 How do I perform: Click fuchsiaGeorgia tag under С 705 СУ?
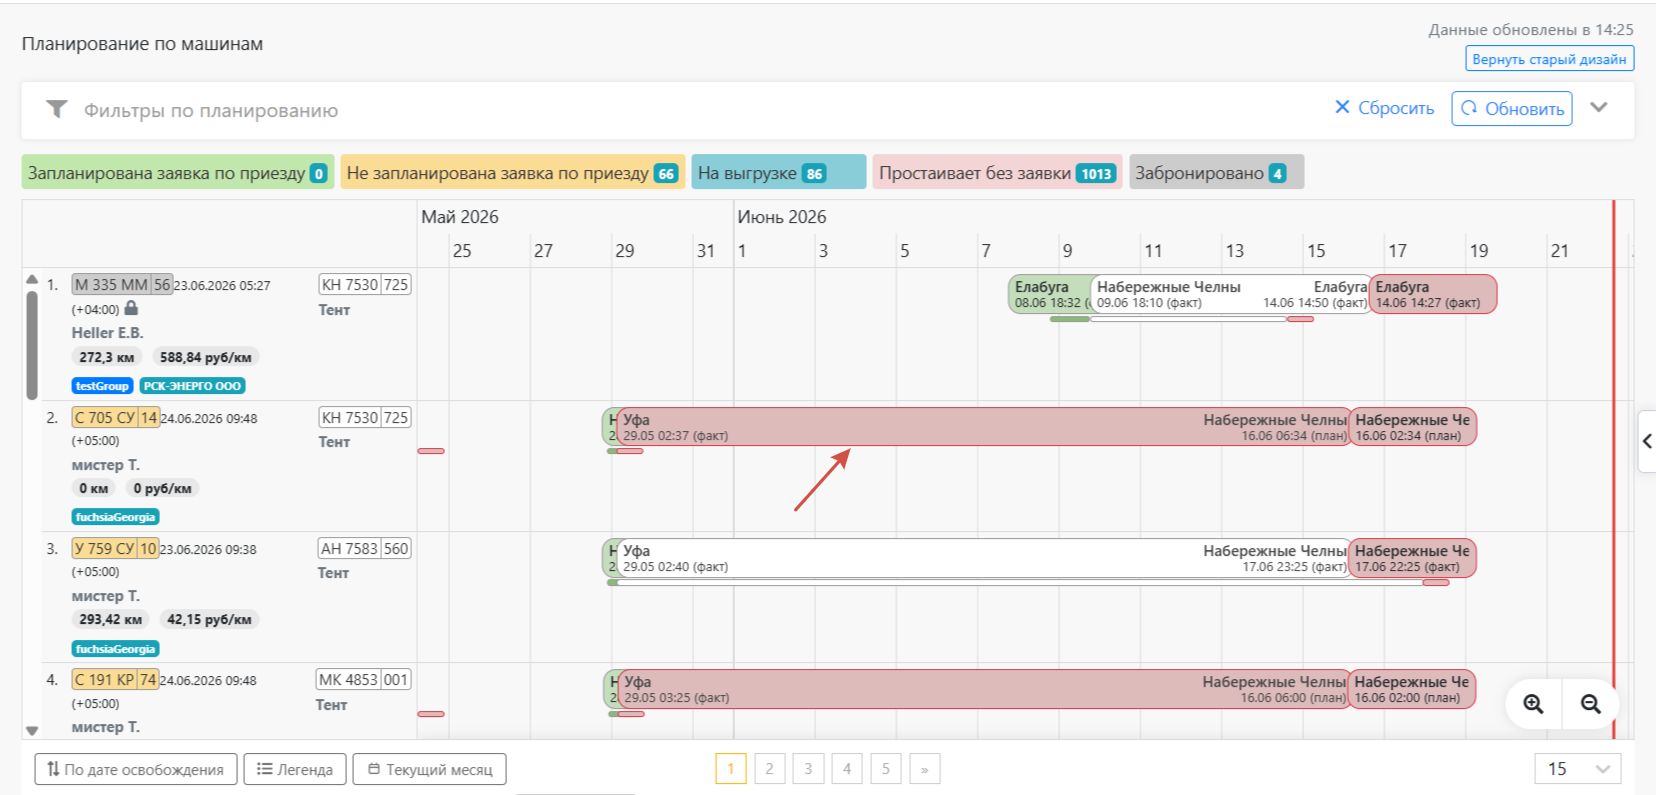click(115, 517)
